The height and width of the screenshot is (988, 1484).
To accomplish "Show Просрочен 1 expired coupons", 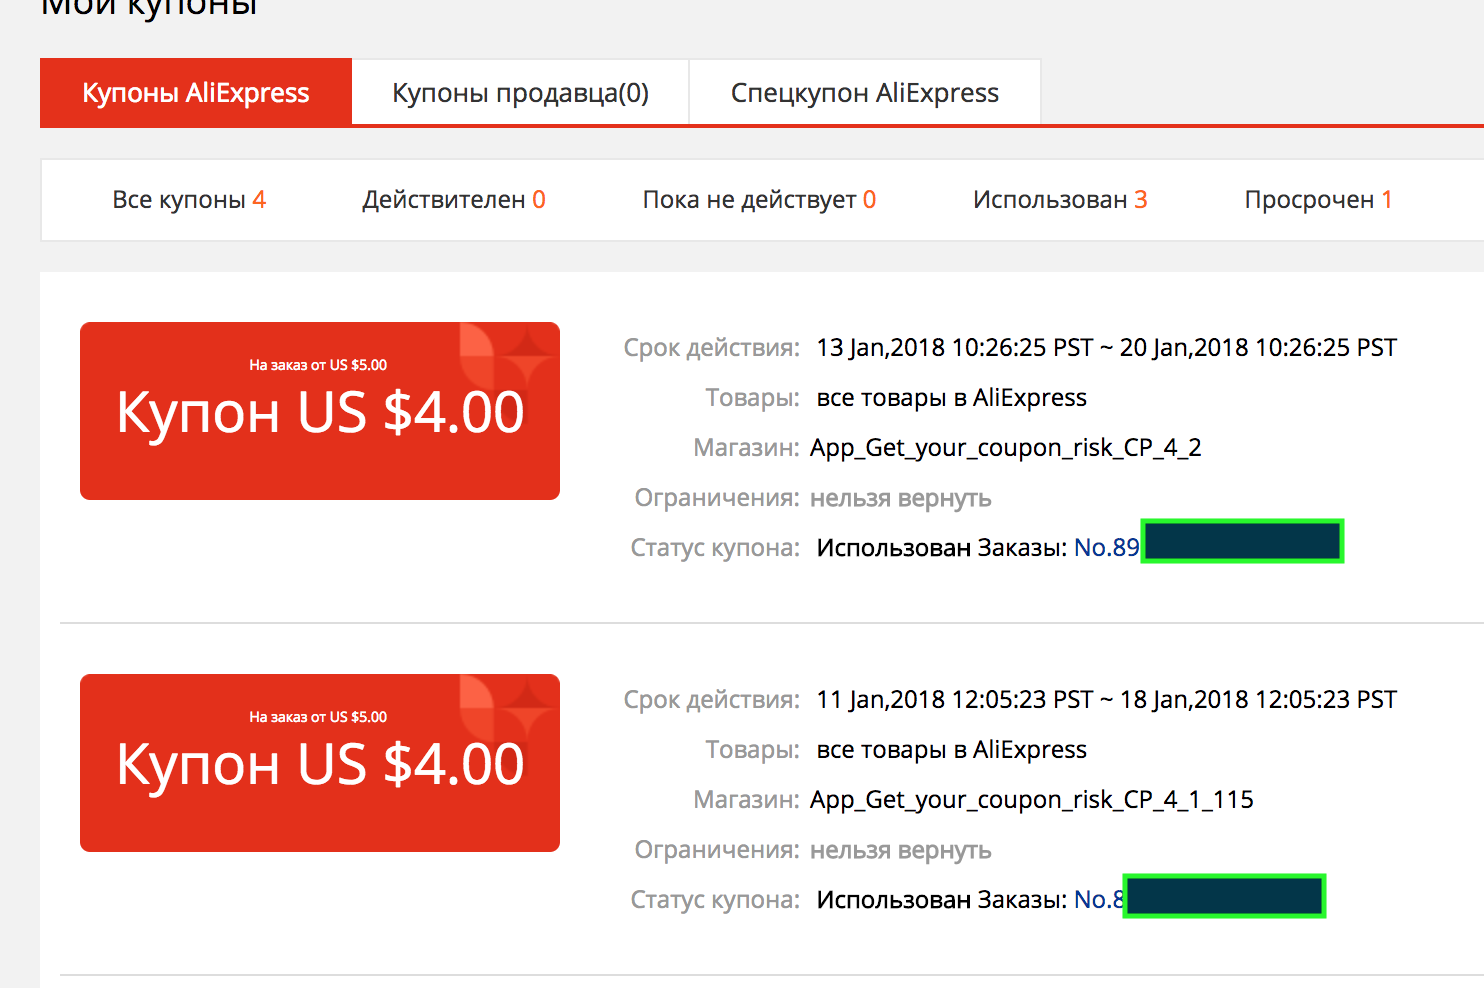I will click(x=1318, y=200).
